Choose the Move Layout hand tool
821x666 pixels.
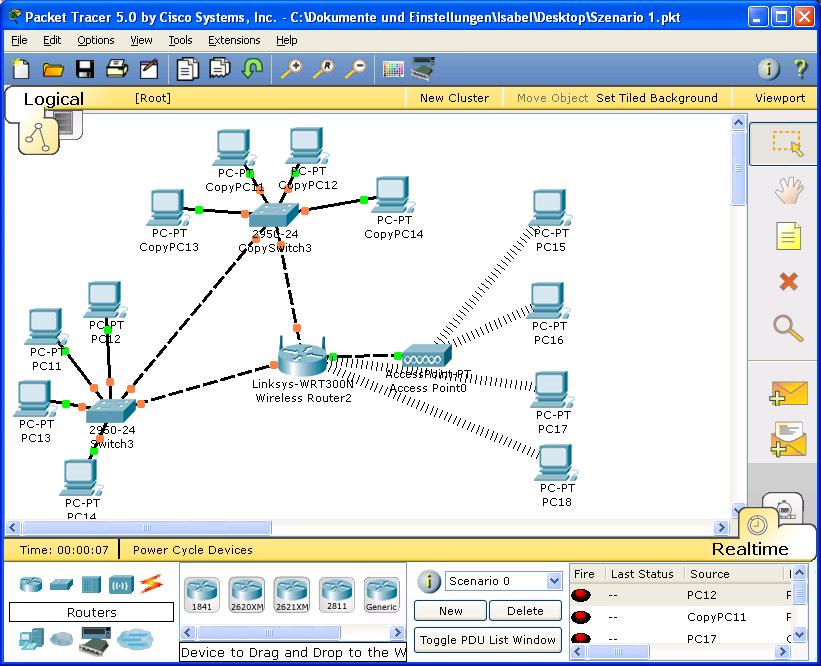pyautogui.click(x=789, y=191)
